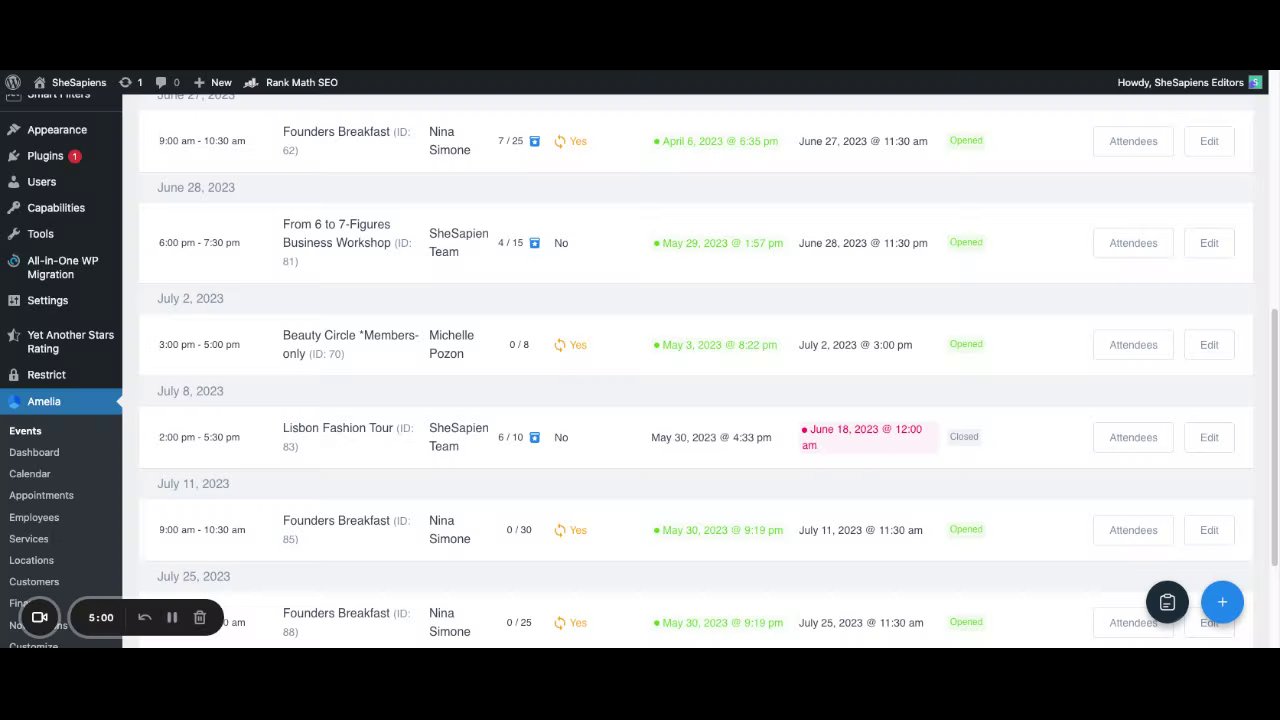This screenshot has height=720, width=1280.
Task: Open the Amelia Events submenu
Action: coord(25,431)
